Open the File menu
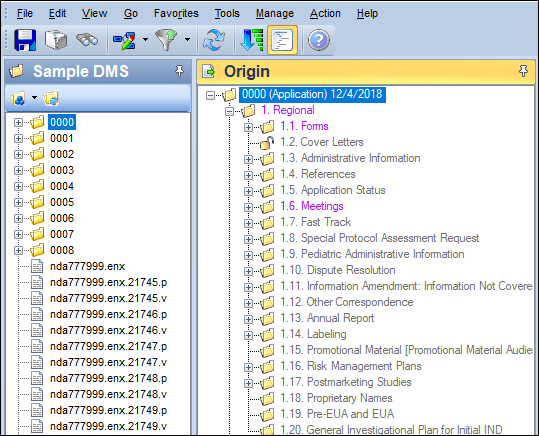Viewport: 539px width, 436px height. (x=25, y=13)
